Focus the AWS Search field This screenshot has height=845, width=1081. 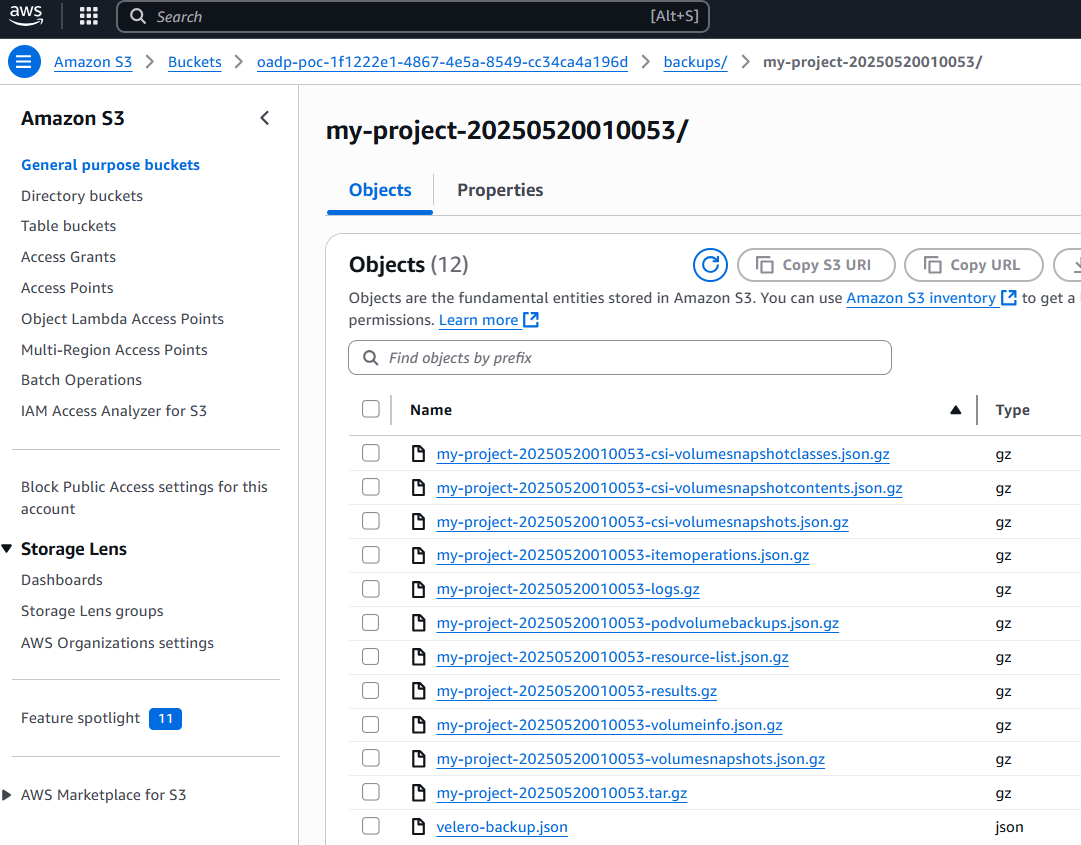(x=413, y=17)
